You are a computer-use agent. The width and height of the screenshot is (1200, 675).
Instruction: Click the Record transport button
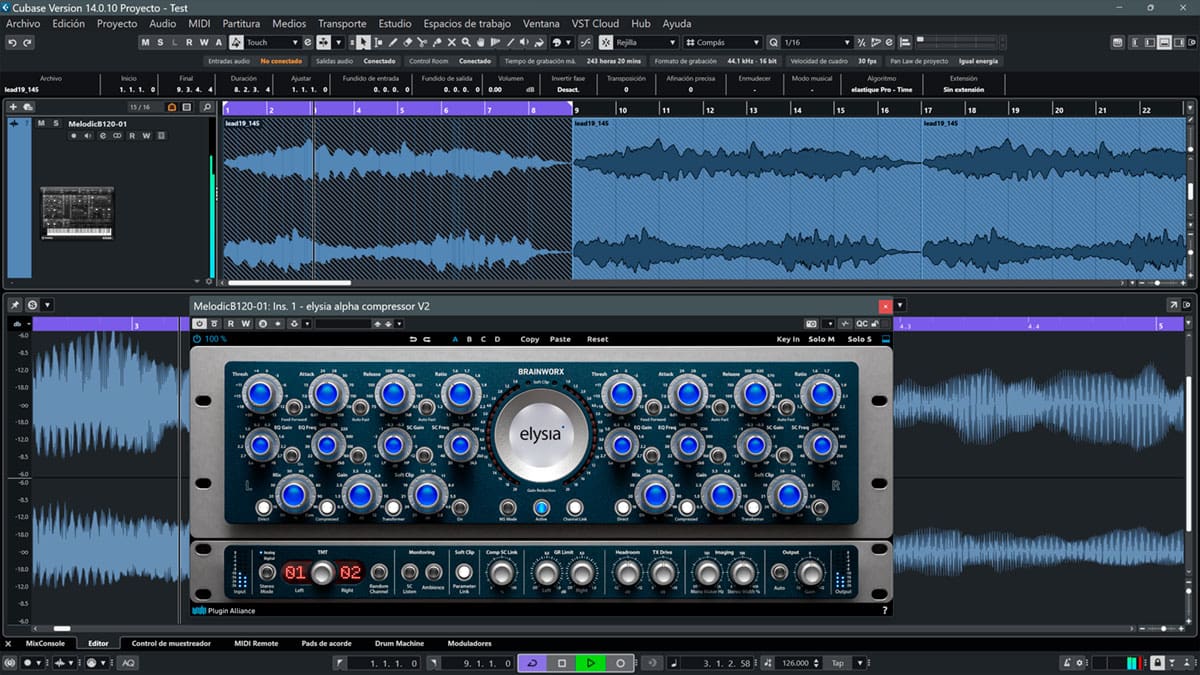(x=620, y=663)
